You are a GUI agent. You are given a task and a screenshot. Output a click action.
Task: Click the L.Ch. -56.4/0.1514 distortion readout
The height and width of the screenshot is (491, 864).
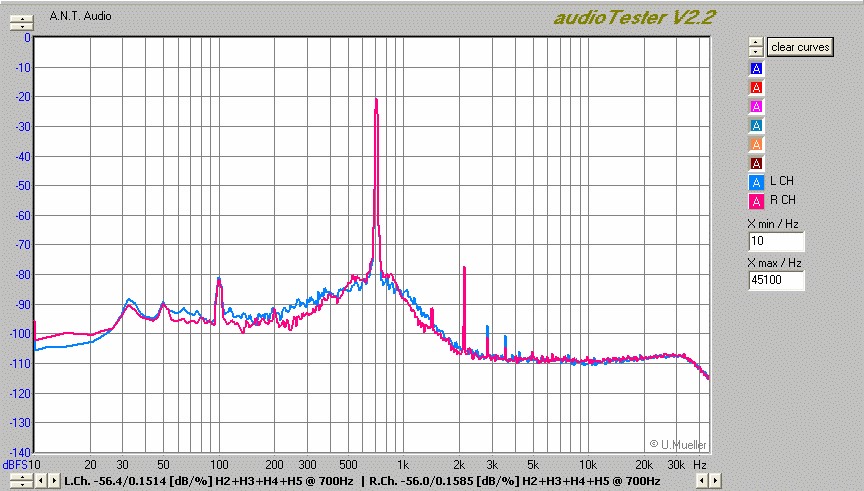[209, 481]
